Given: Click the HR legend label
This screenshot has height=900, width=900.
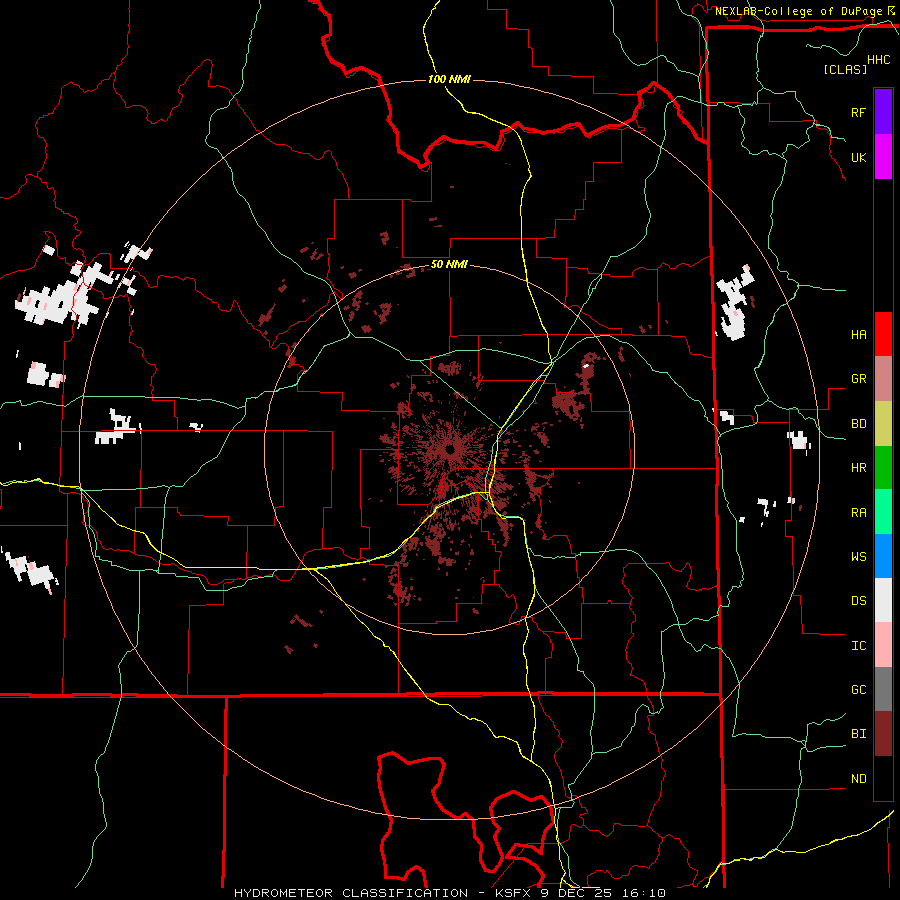Looking at the screenshot, I should [858, 468].
